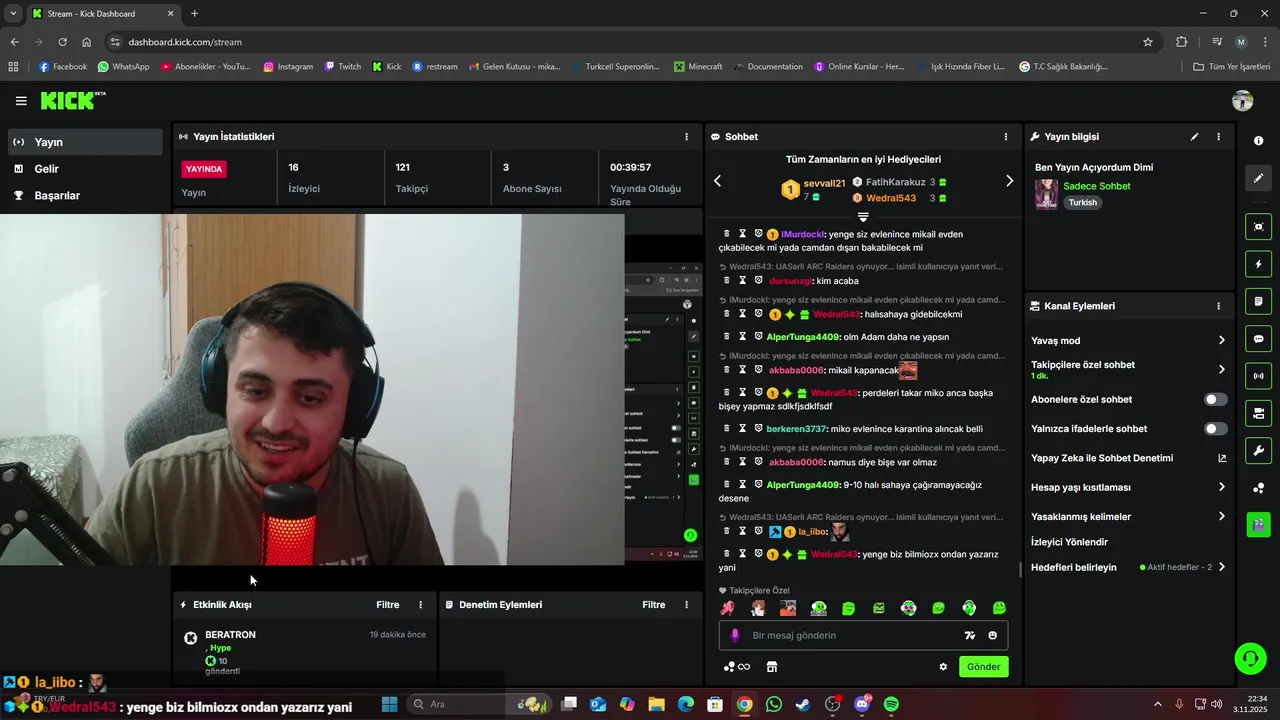Open Gelir section in left sidebar

tap(84, 169)
